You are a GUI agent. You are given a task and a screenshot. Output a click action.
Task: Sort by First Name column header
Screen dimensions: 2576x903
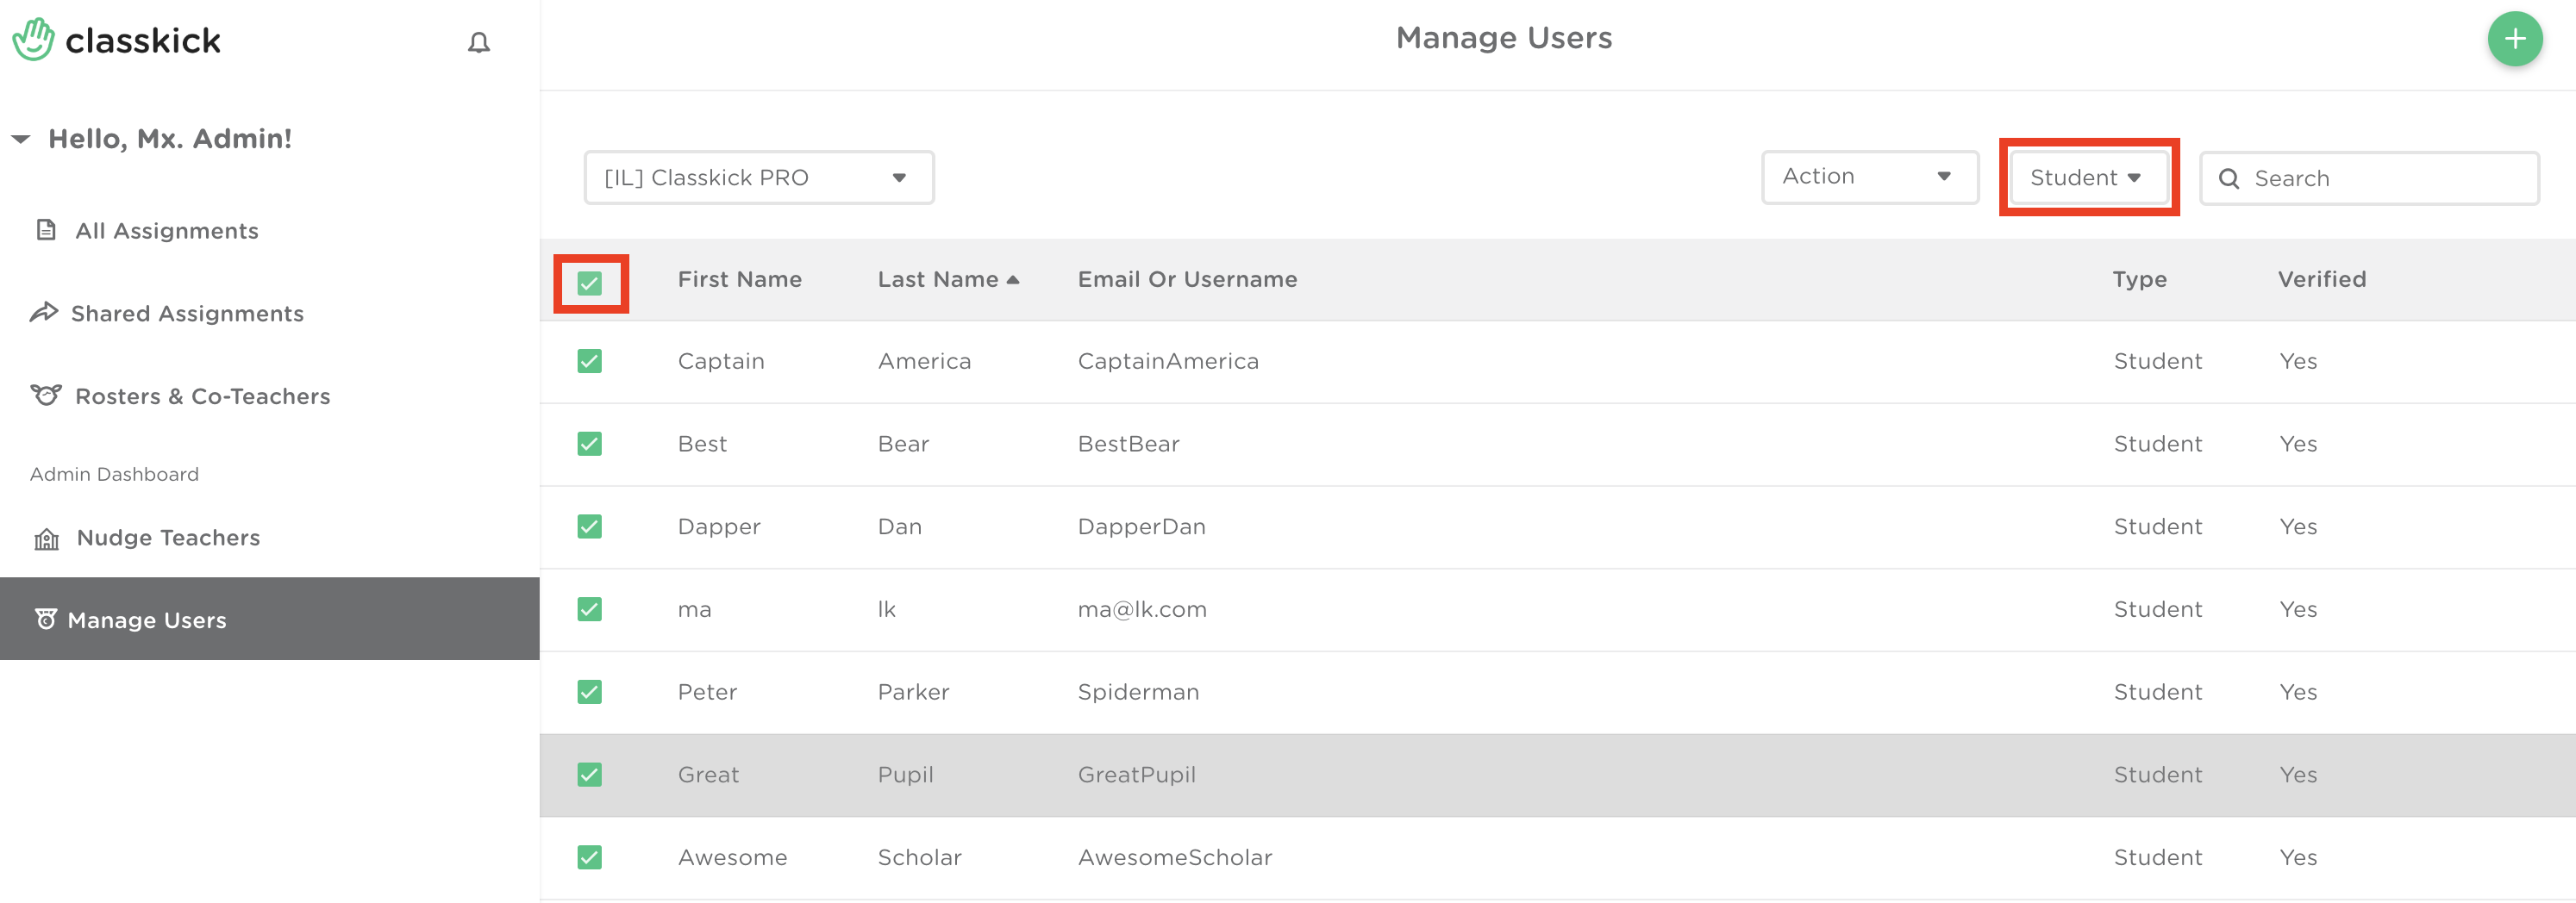pyautogui.click(x=739, y=280)
